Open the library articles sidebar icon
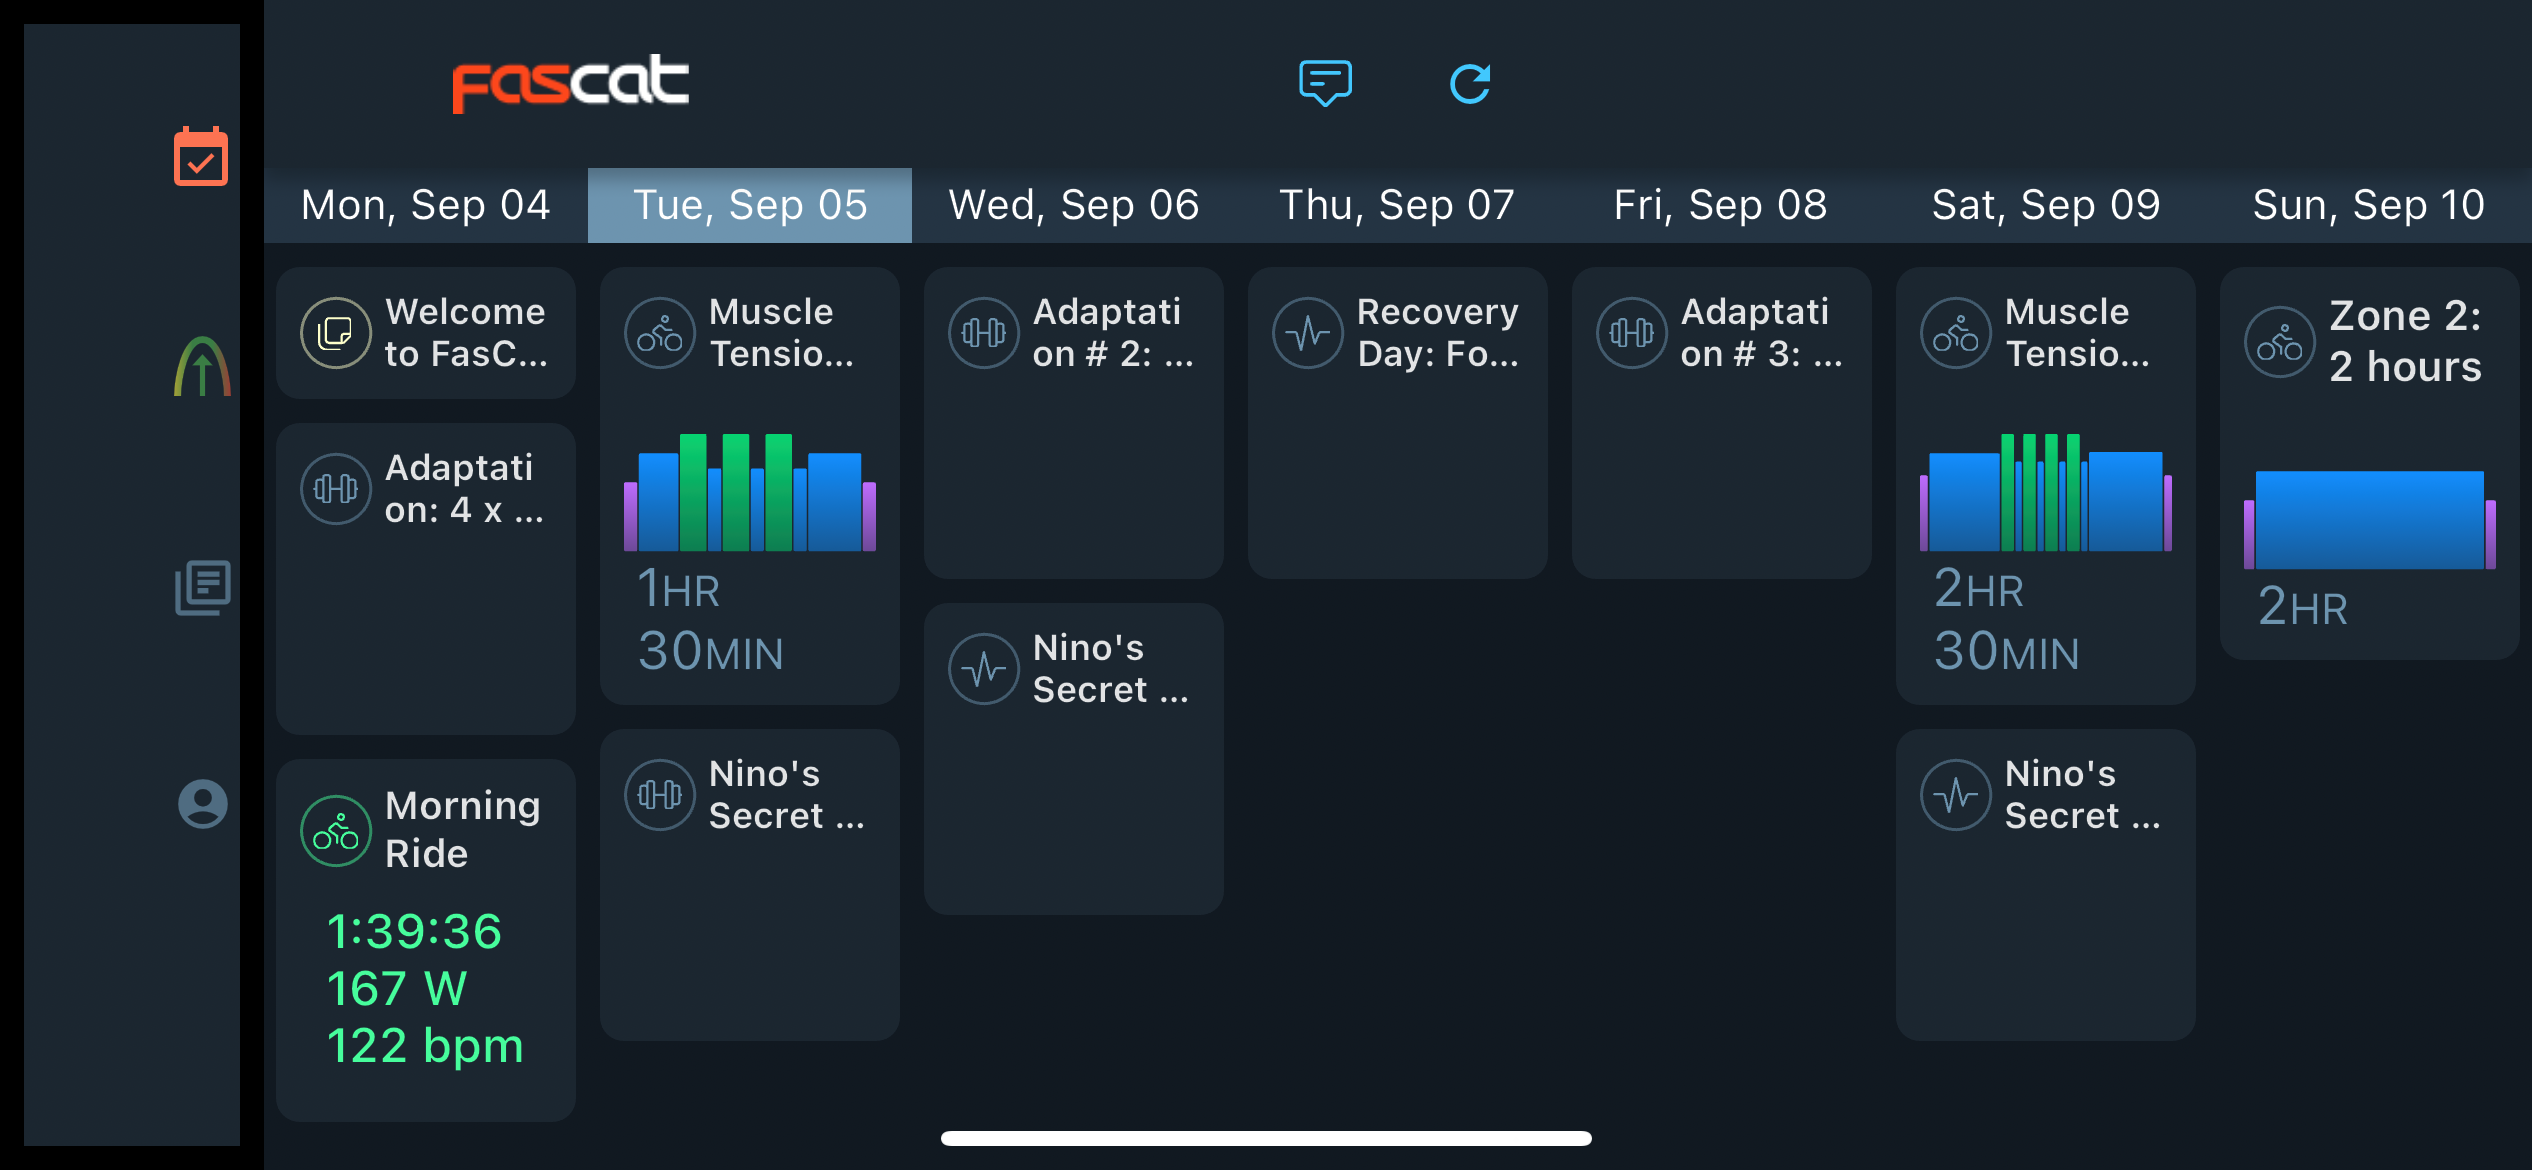Image resolution: width=2532 pixels, height=1170 pixels. click(x=203, y=587)
